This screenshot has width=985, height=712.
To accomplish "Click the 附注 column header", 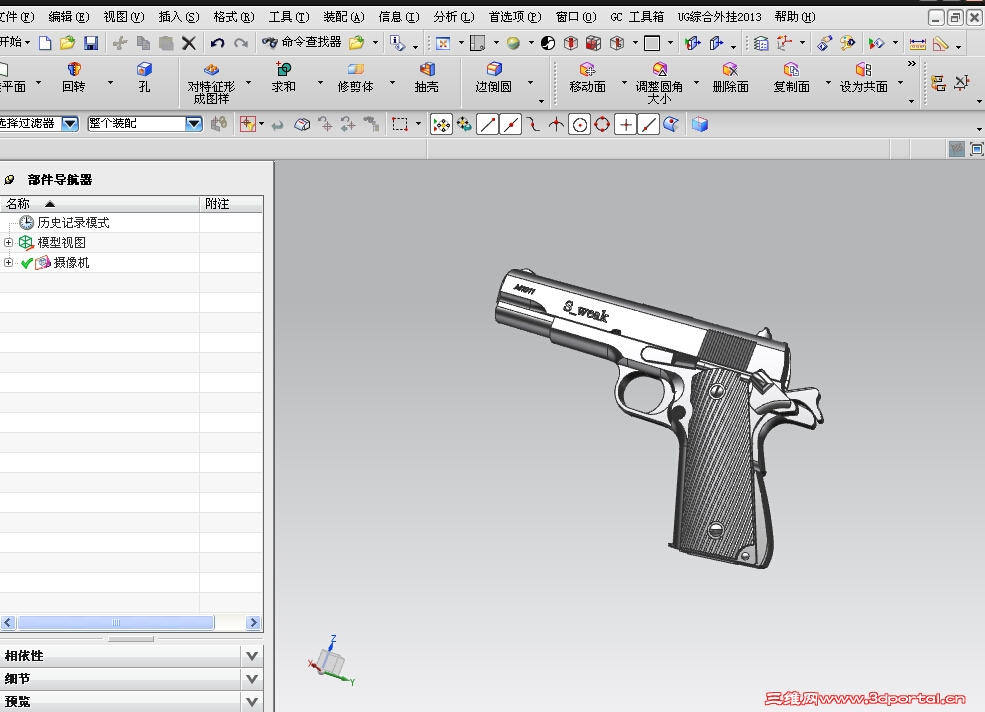I will [x=231, y=204].
